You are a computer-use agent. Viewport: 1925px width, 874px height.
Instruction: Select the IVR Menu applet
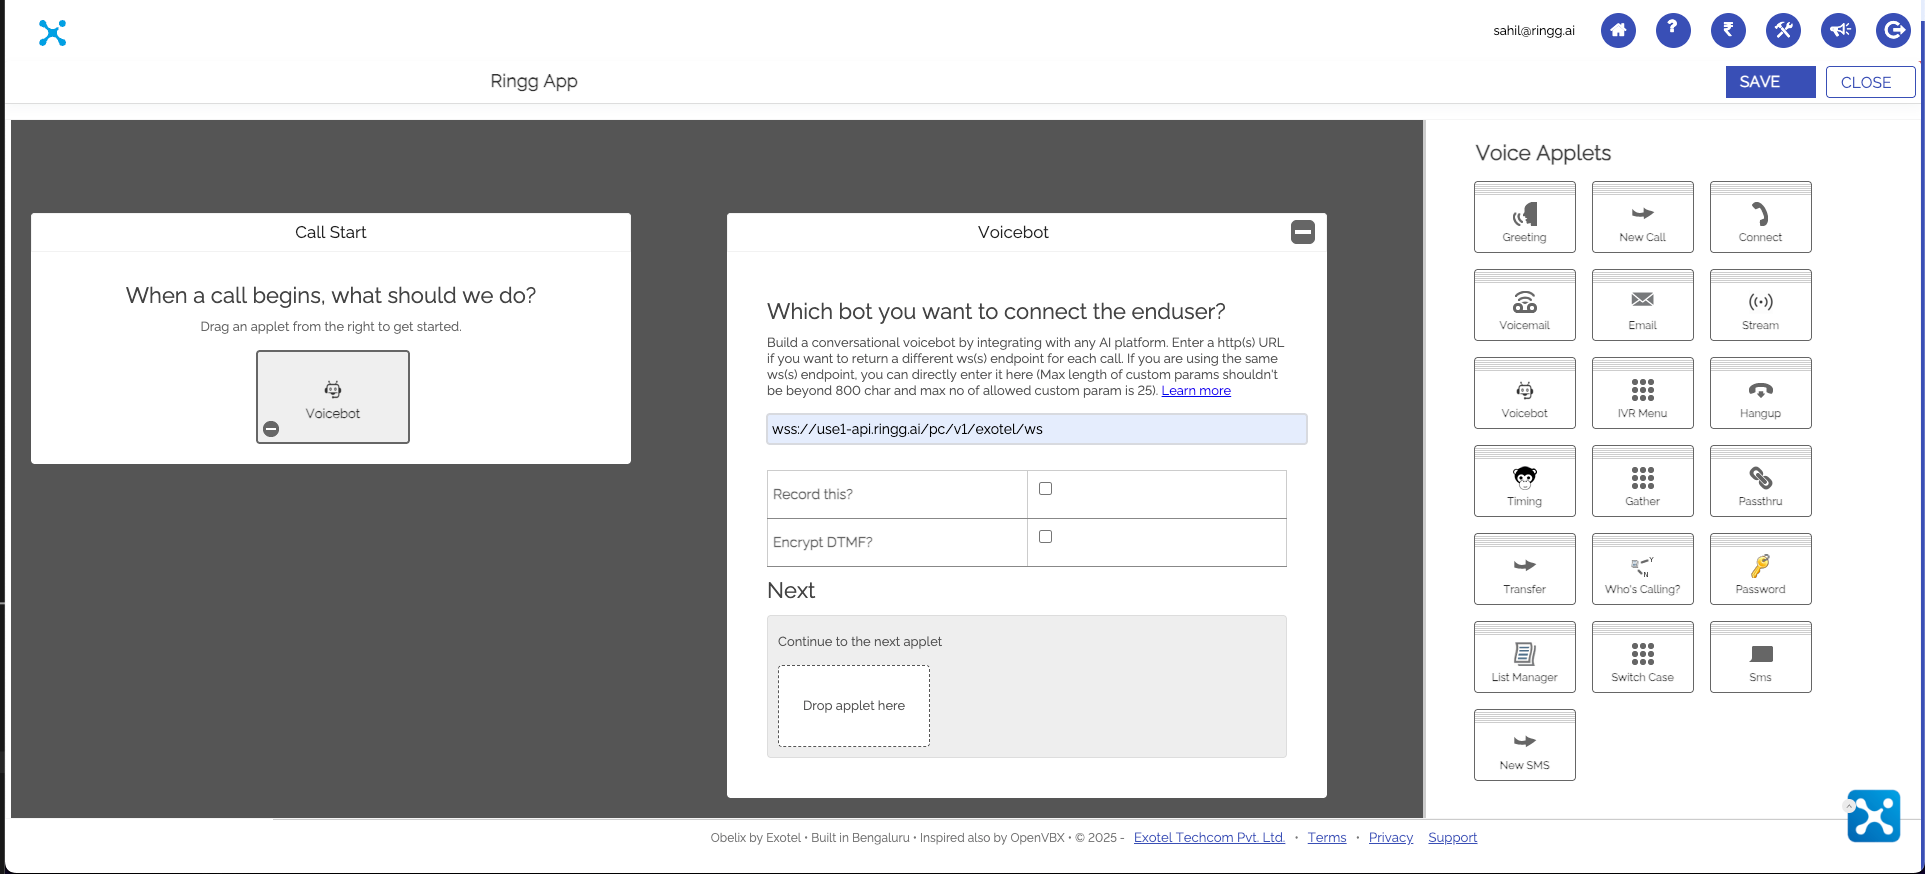pos(1642,393)
